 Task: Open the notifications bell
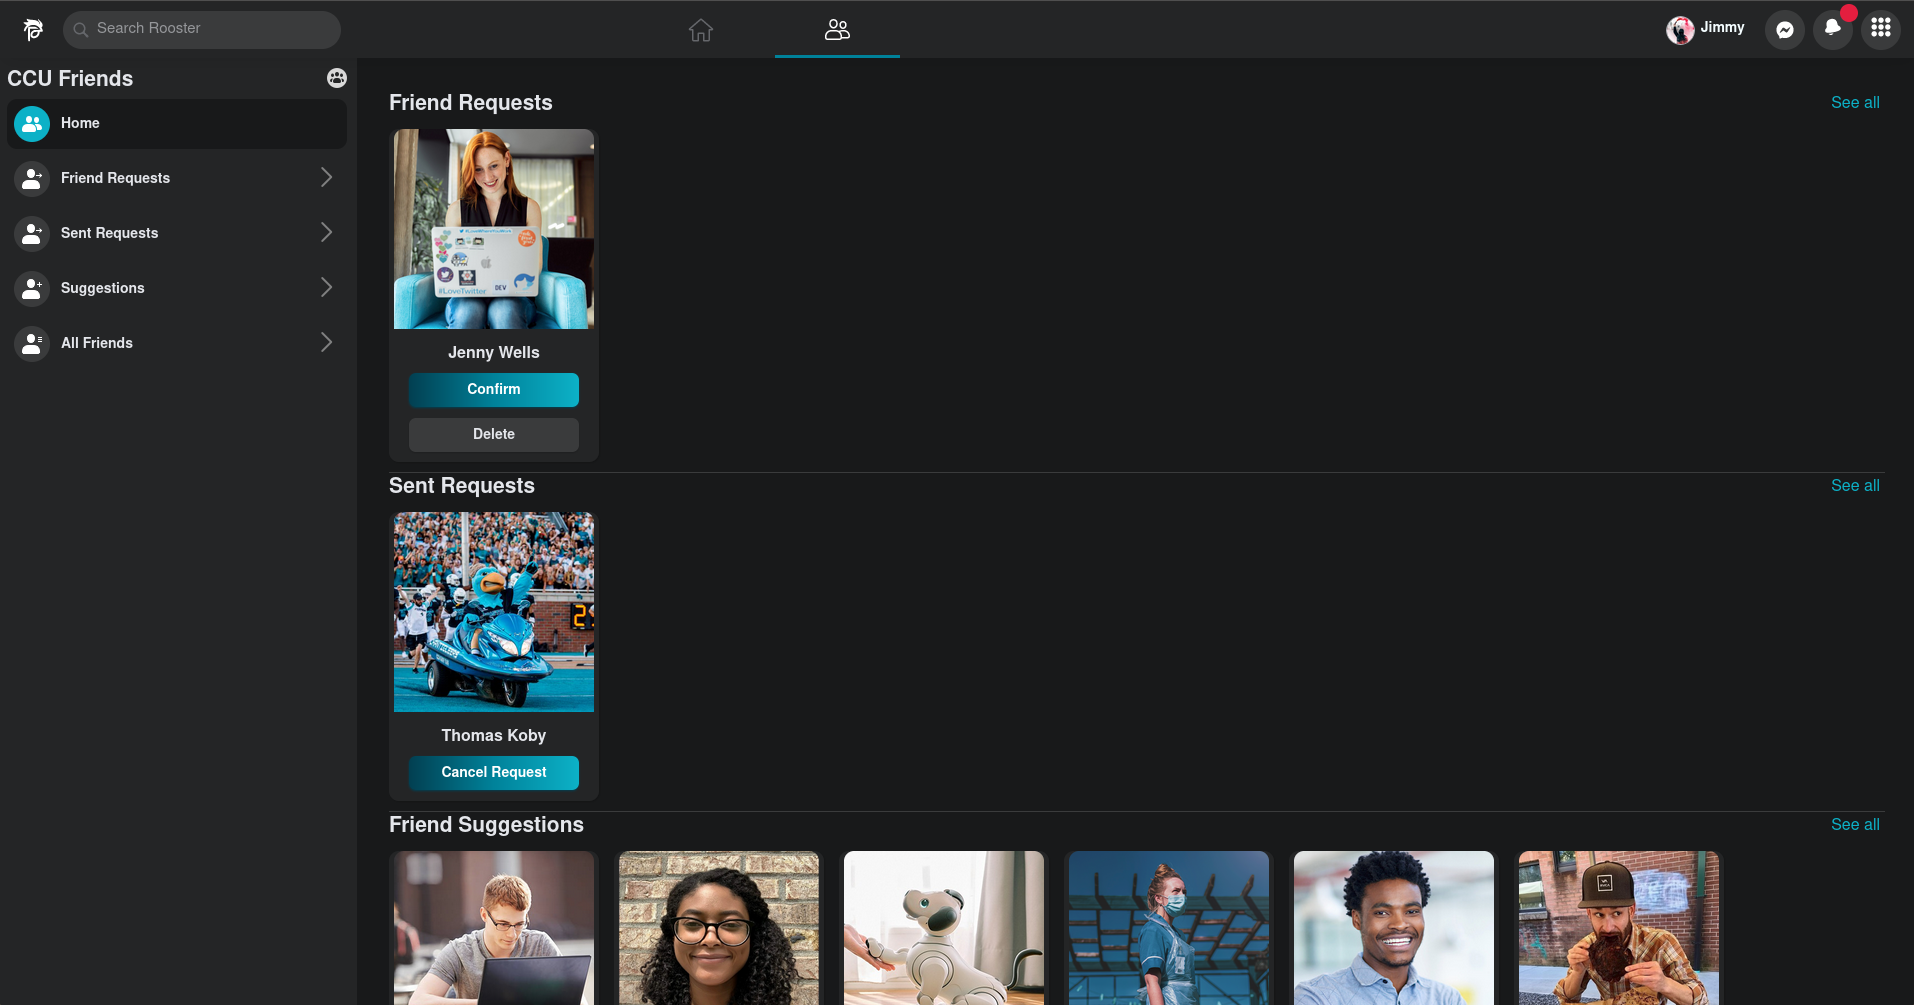click(1832, 30)
